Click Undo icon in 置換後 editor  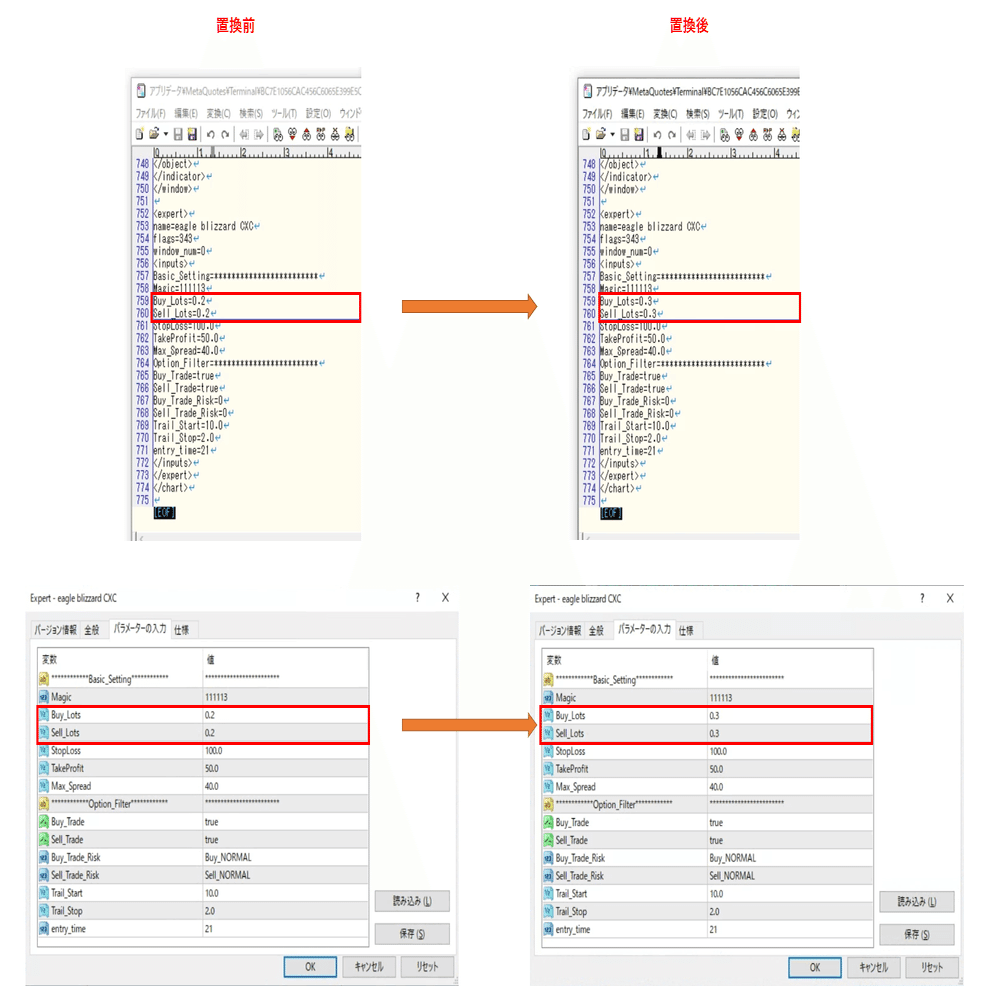tap(658, 135)
